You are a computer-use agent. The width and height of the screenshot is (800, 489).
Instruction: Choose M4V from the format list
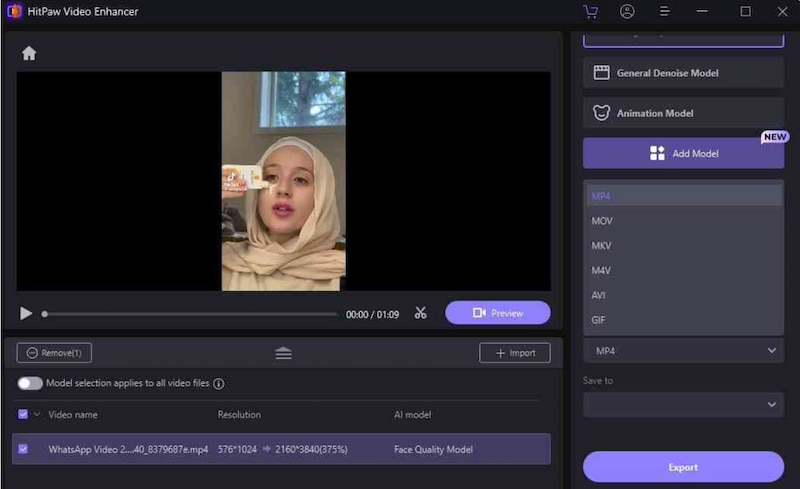[x=684, y=271]
